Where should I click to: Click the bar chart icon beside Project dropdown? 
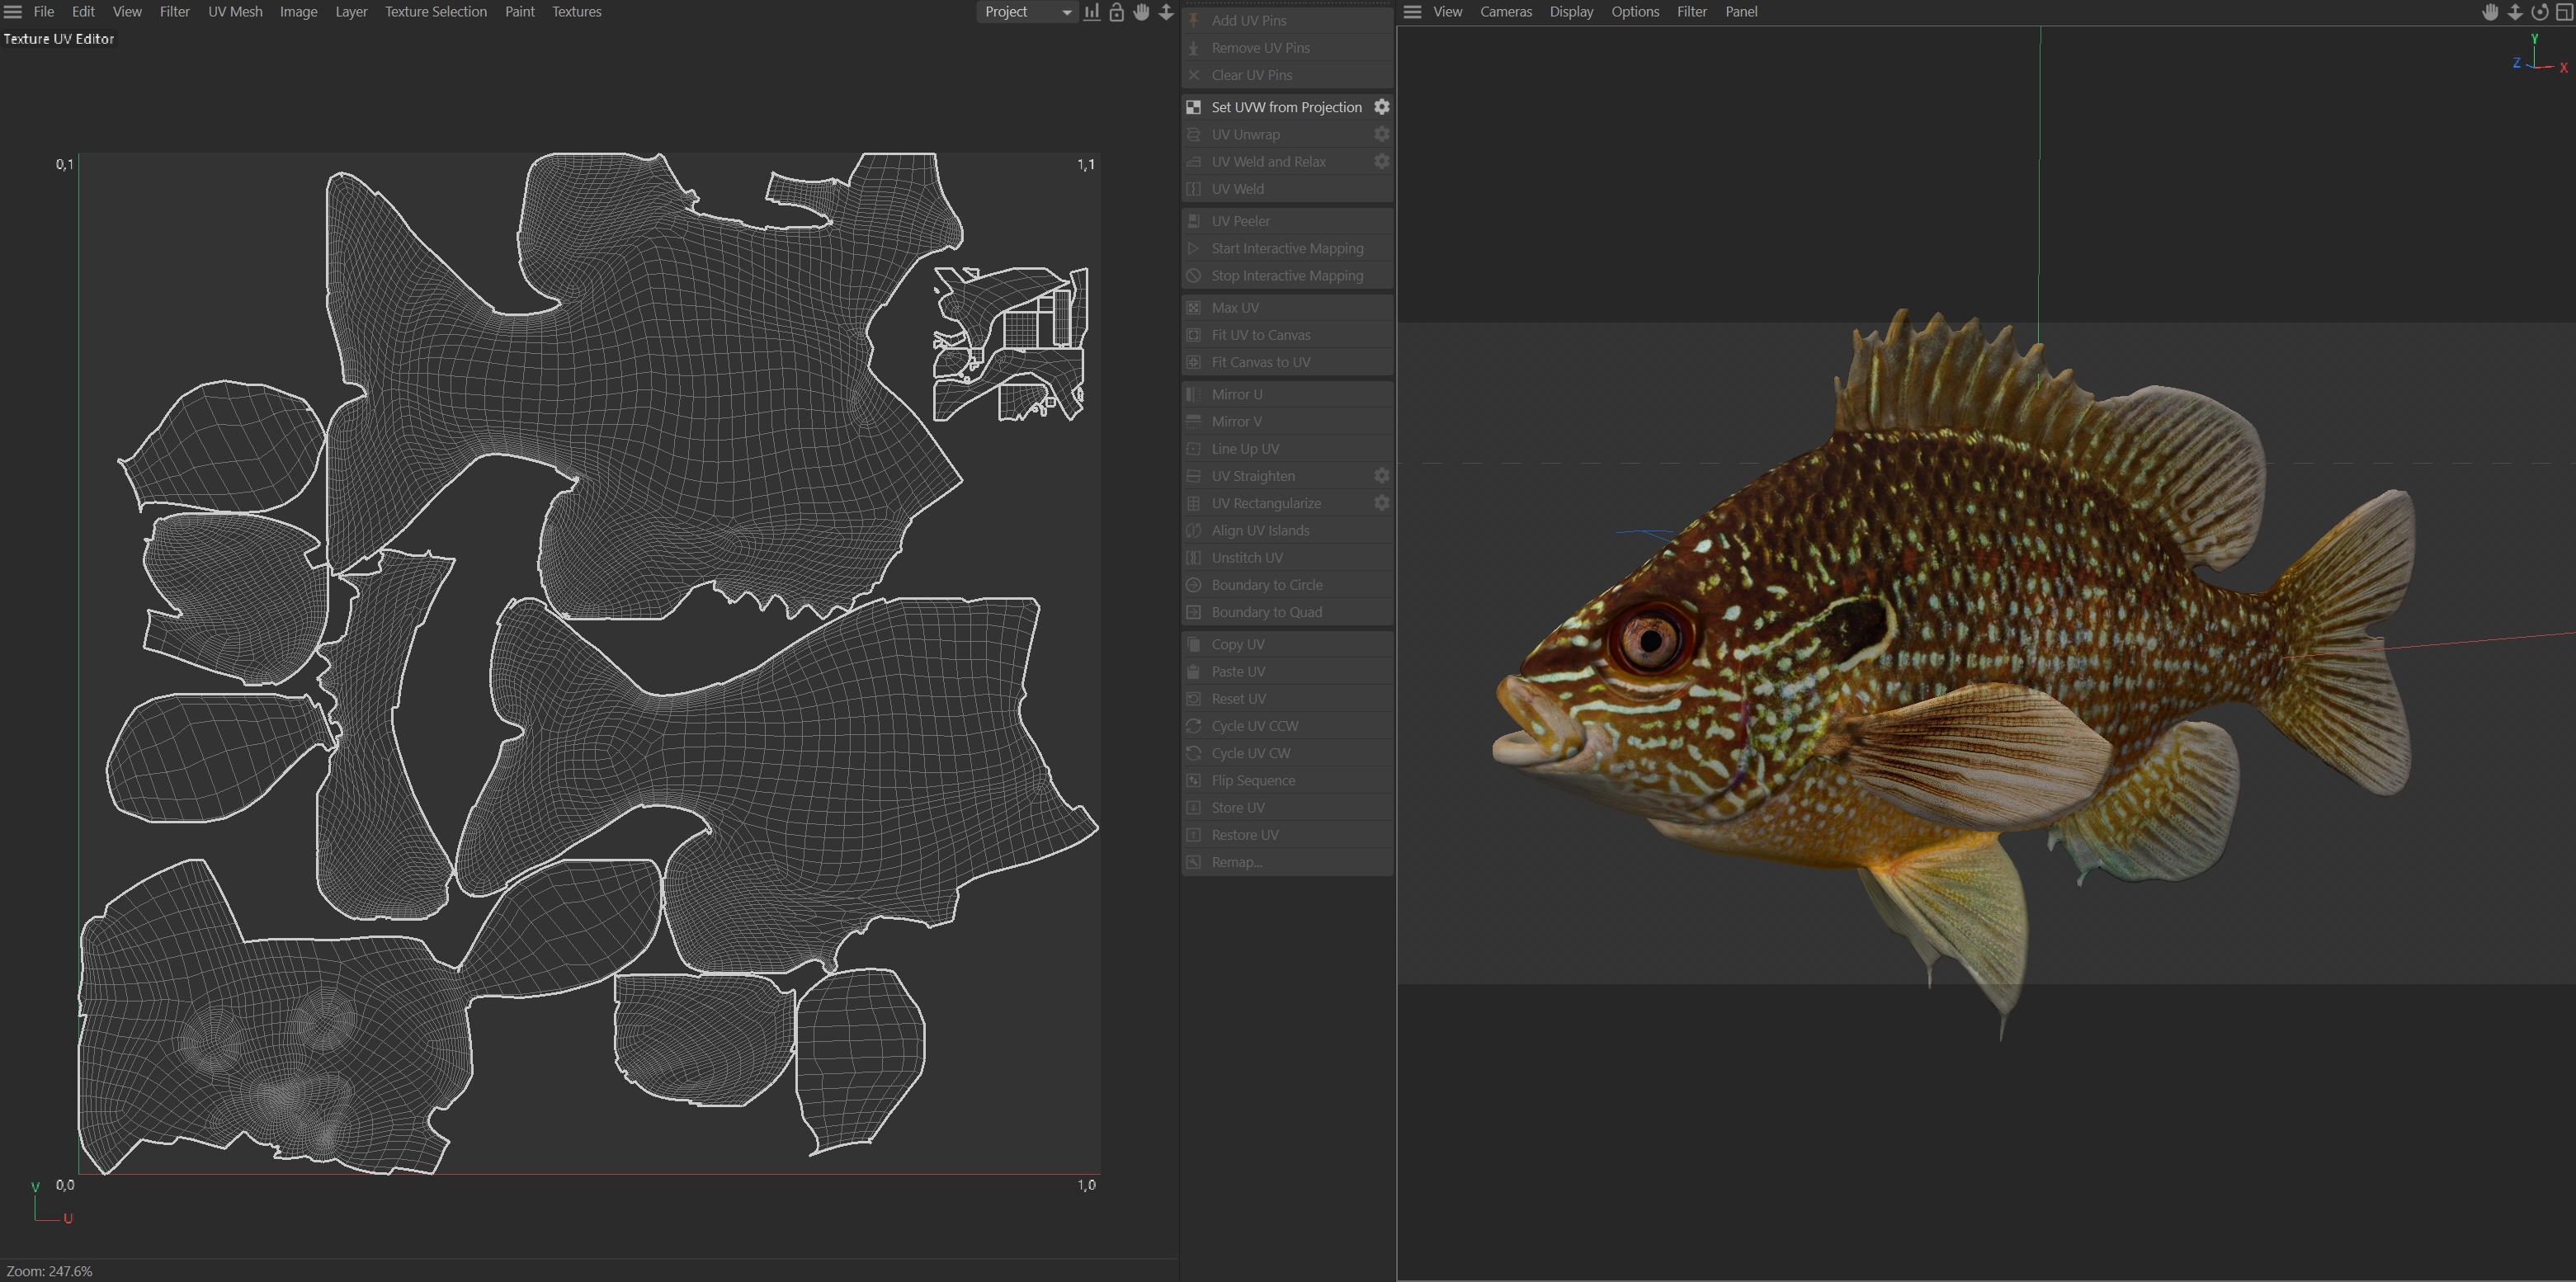coord(1091,12)
